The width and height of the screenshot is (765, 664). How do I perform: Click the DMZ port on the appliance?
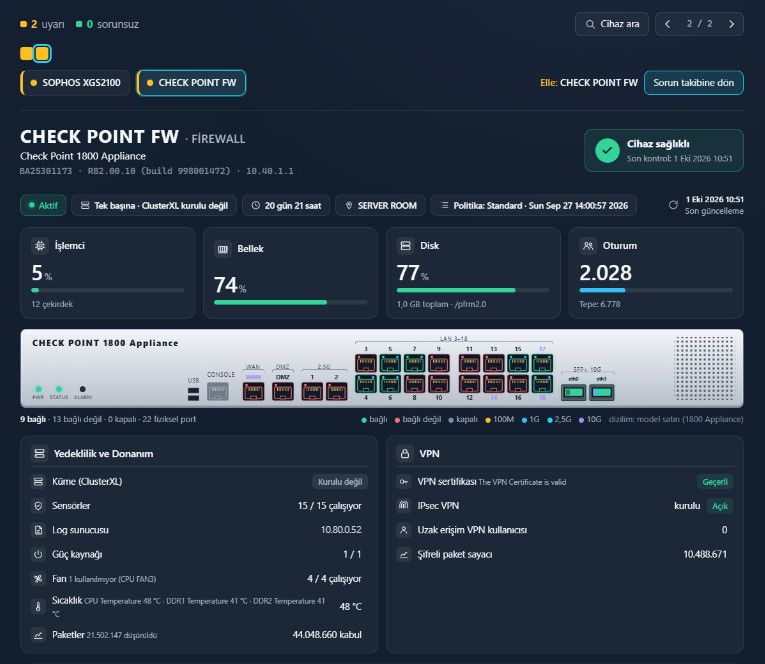point(283,391)
